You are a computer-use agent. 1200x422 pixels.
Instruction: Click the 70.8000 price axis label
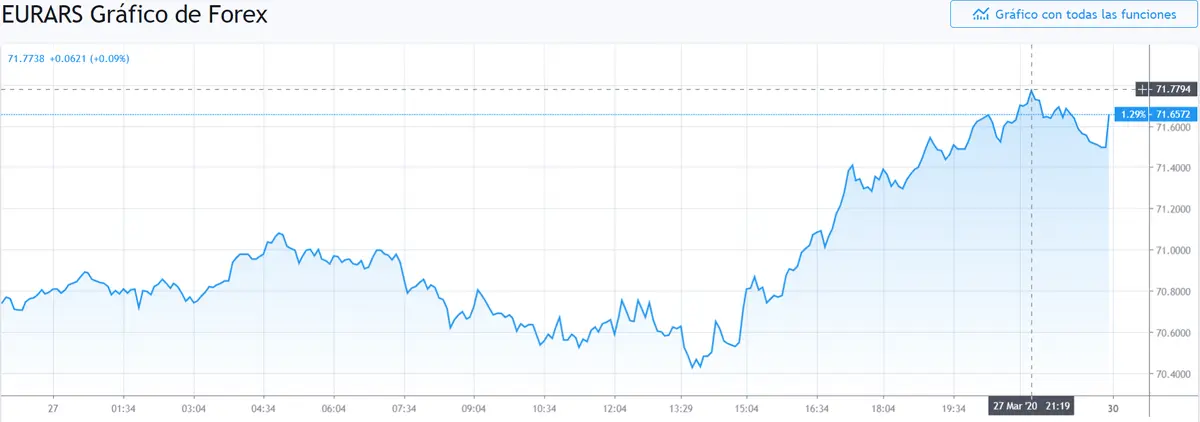1174,291
